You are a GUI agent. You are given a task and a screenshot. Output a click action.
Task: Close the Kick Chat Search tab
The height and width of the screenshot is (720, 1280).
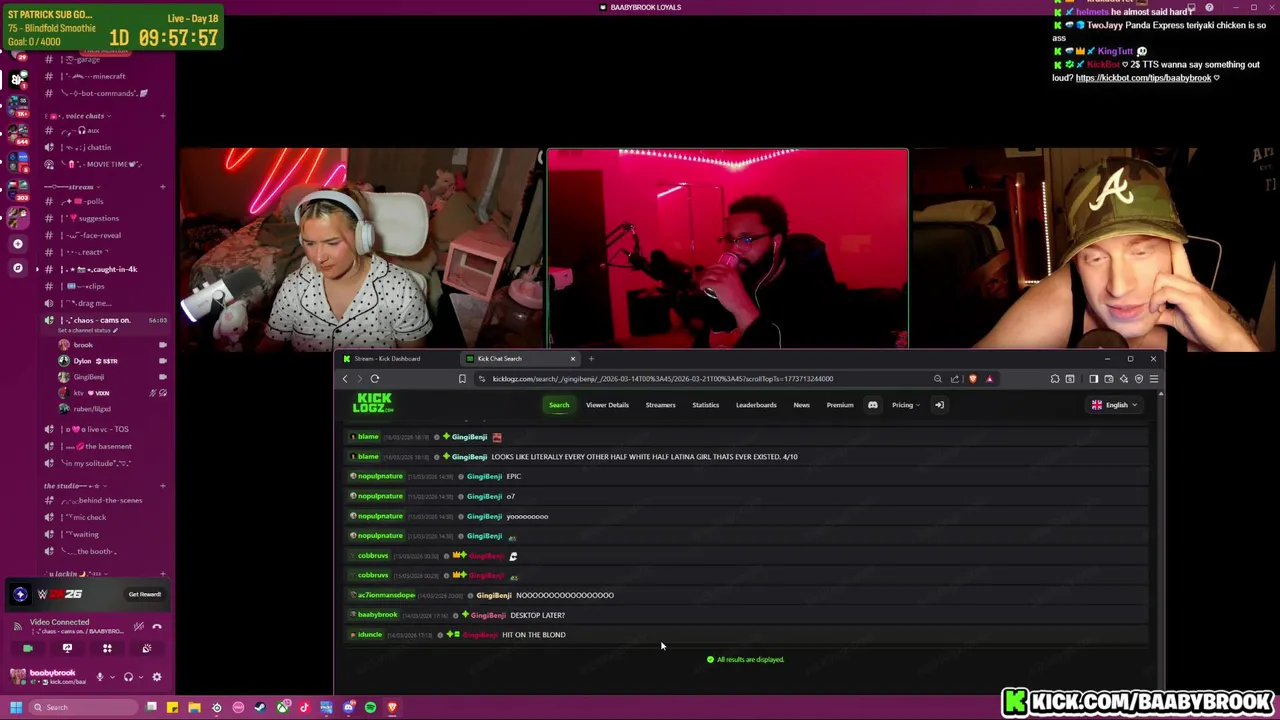(x=573, y=359)
